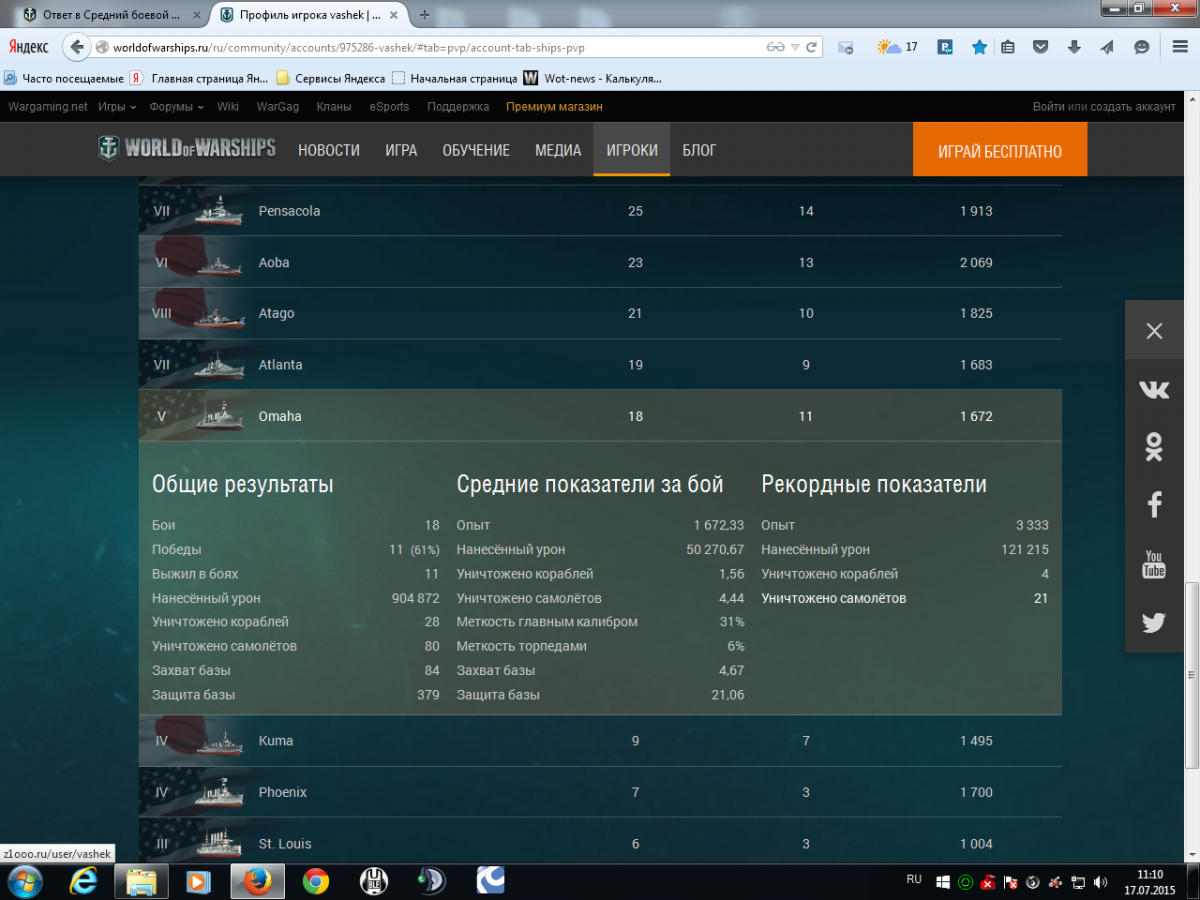This screenshot has width=1200, height=900.
Task: Open the mail envelope toolbar icon
Action: [x=846, y=47]
